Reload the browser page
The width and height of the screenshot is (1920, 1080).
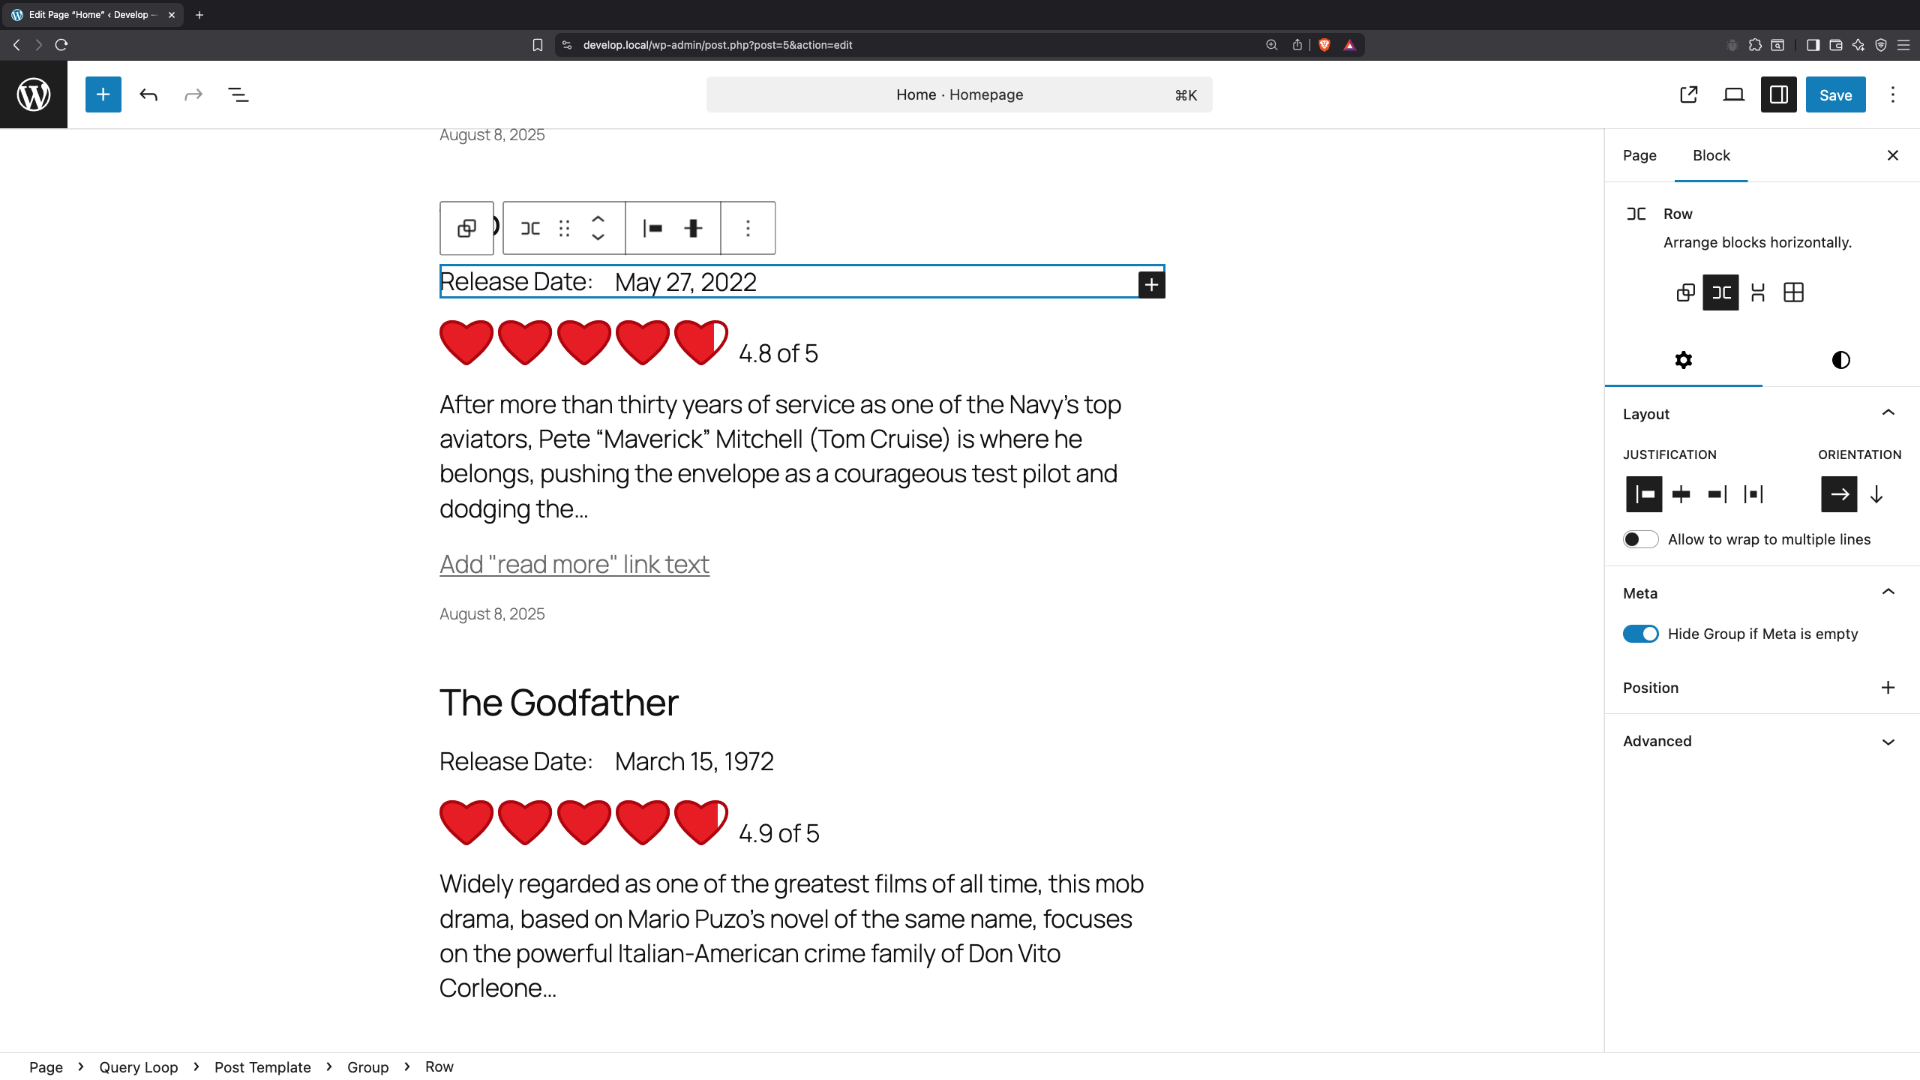coord(61,45)
